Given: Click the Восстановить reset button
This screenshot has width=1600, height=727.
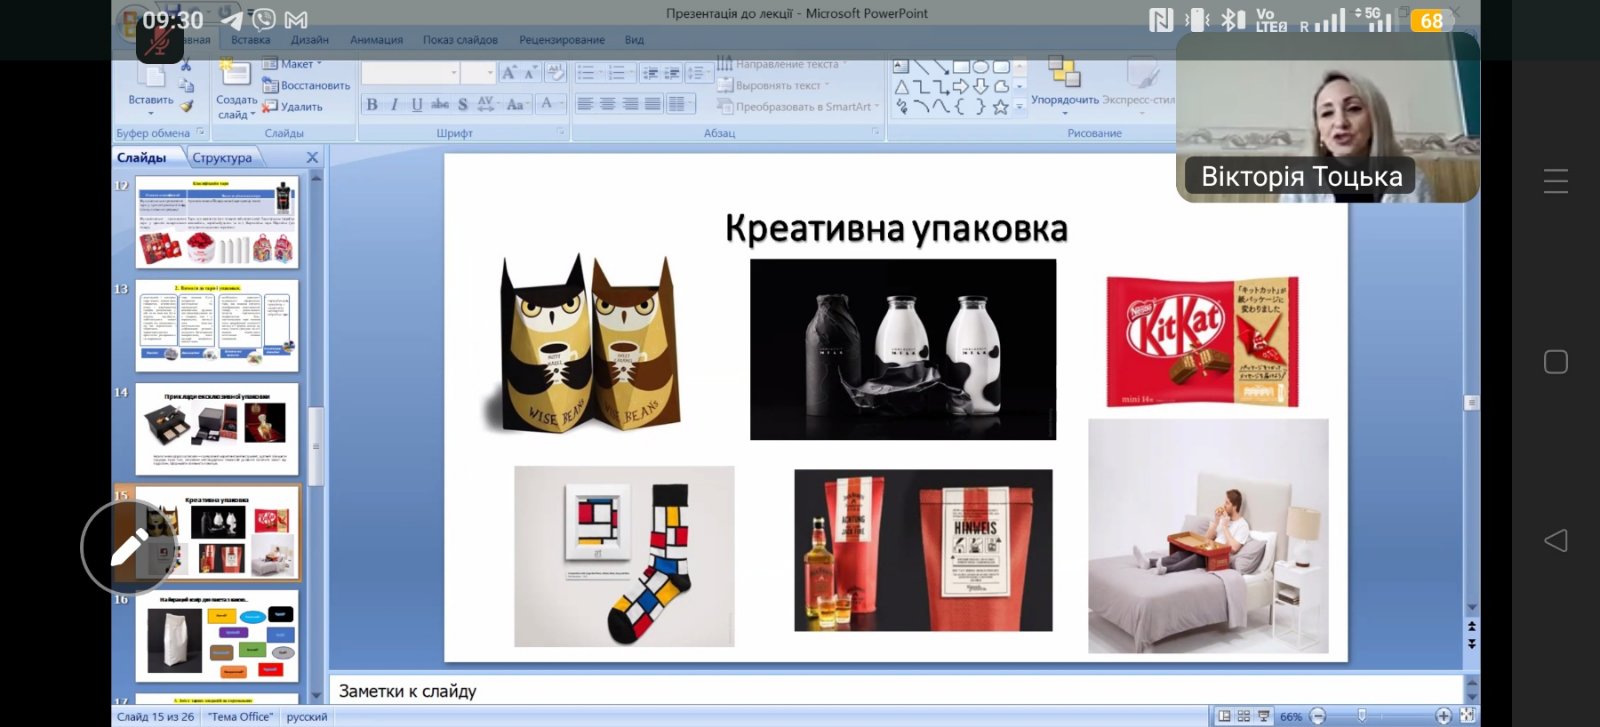Looking at the screenshot, I should pyautogui.click(x=306, y=85).
